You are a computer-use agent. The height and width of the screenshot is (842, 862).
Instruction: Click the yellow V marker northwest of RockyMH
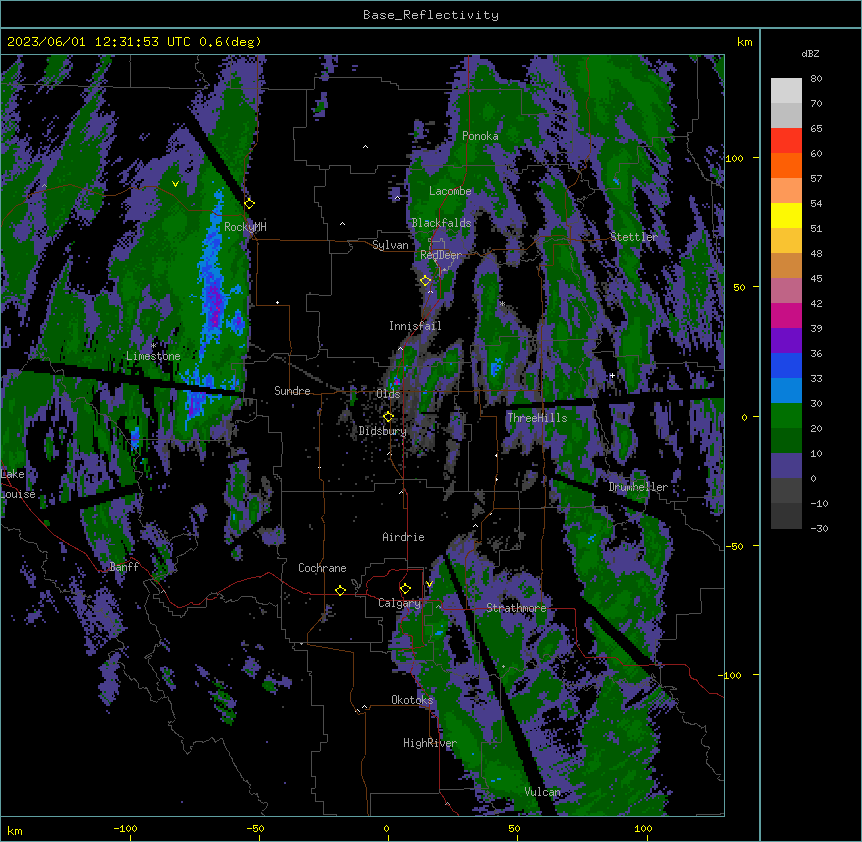tap(175, 184)
